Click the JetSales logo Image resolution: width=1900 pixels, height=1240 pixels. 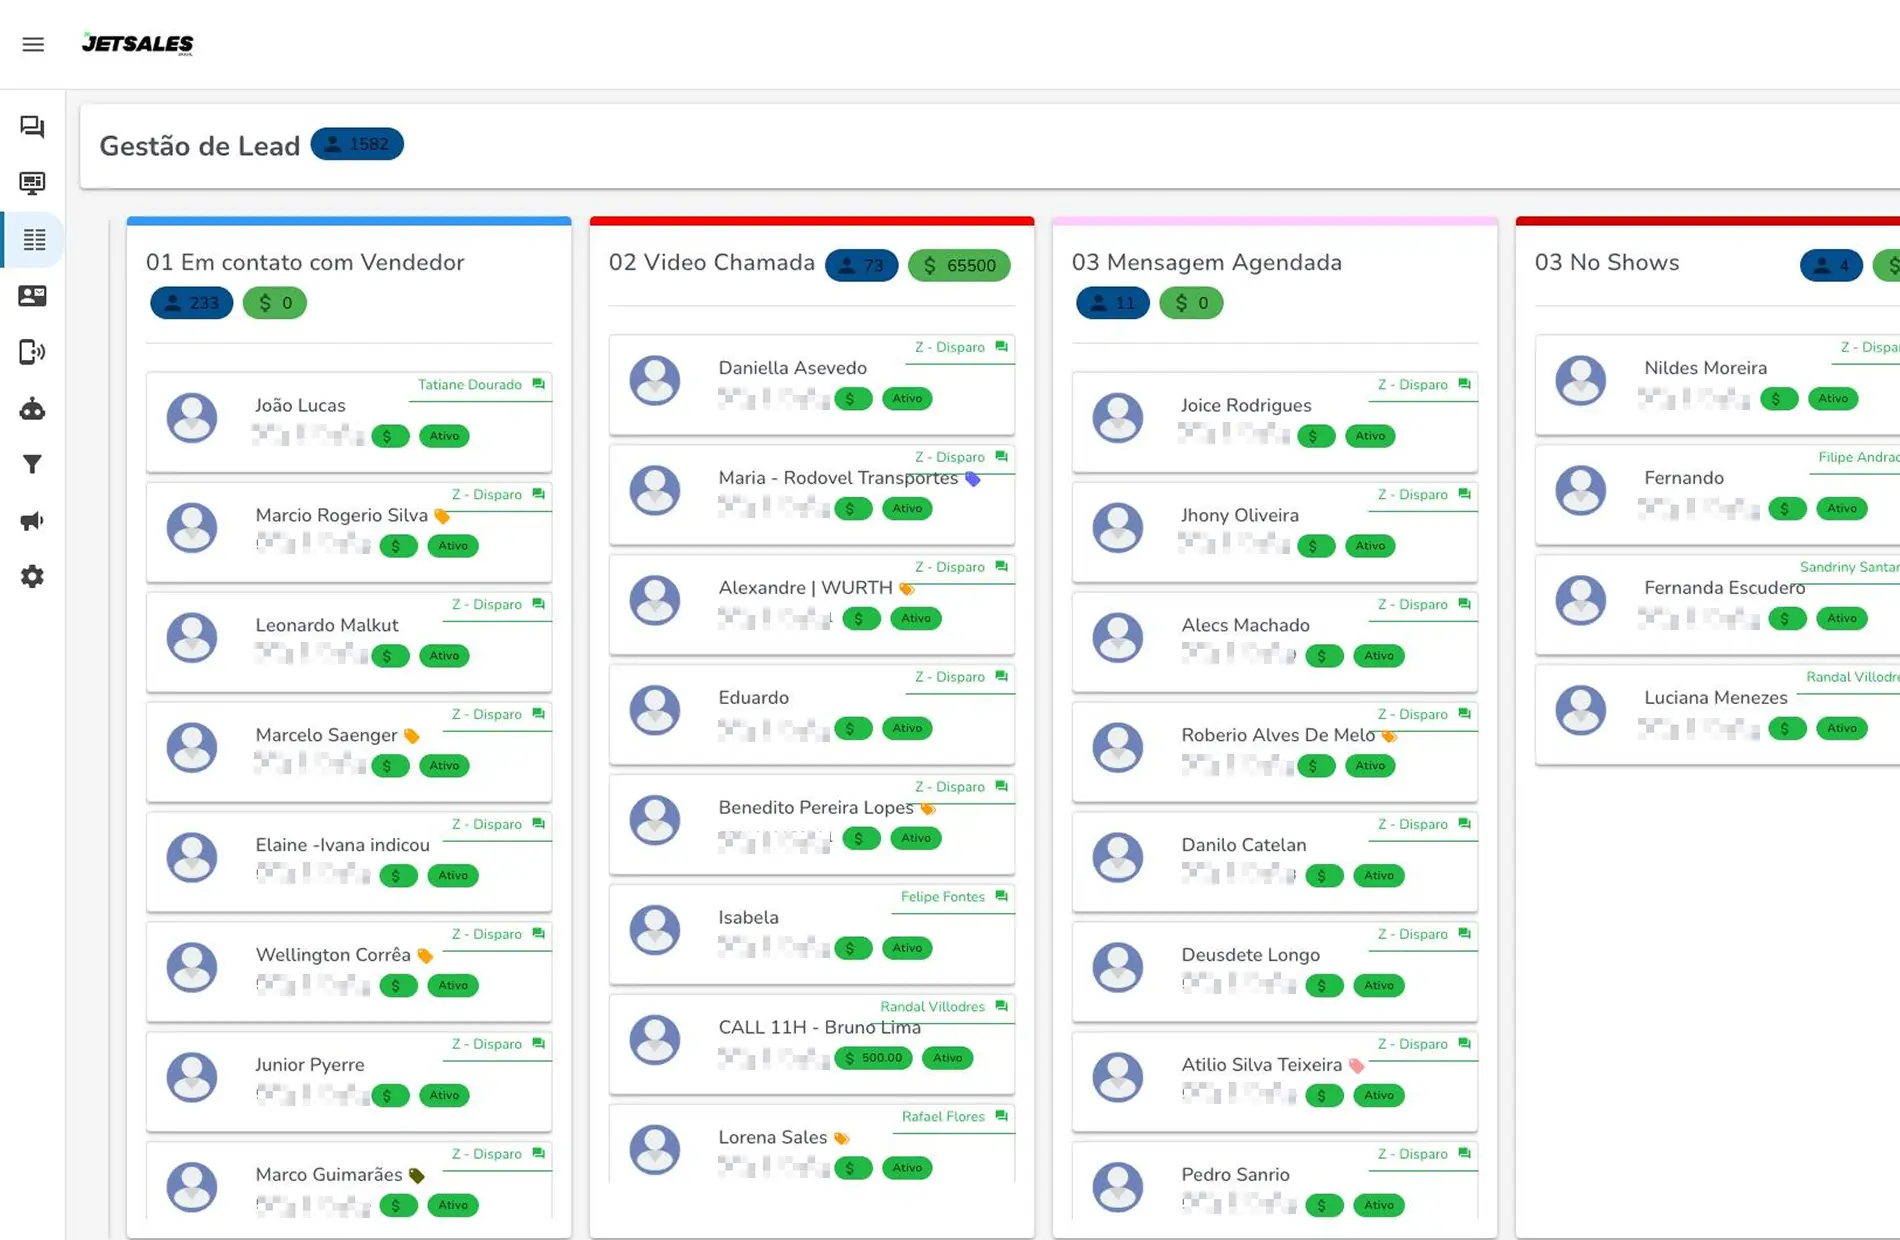pyautogui.click(x=138, y=44)
